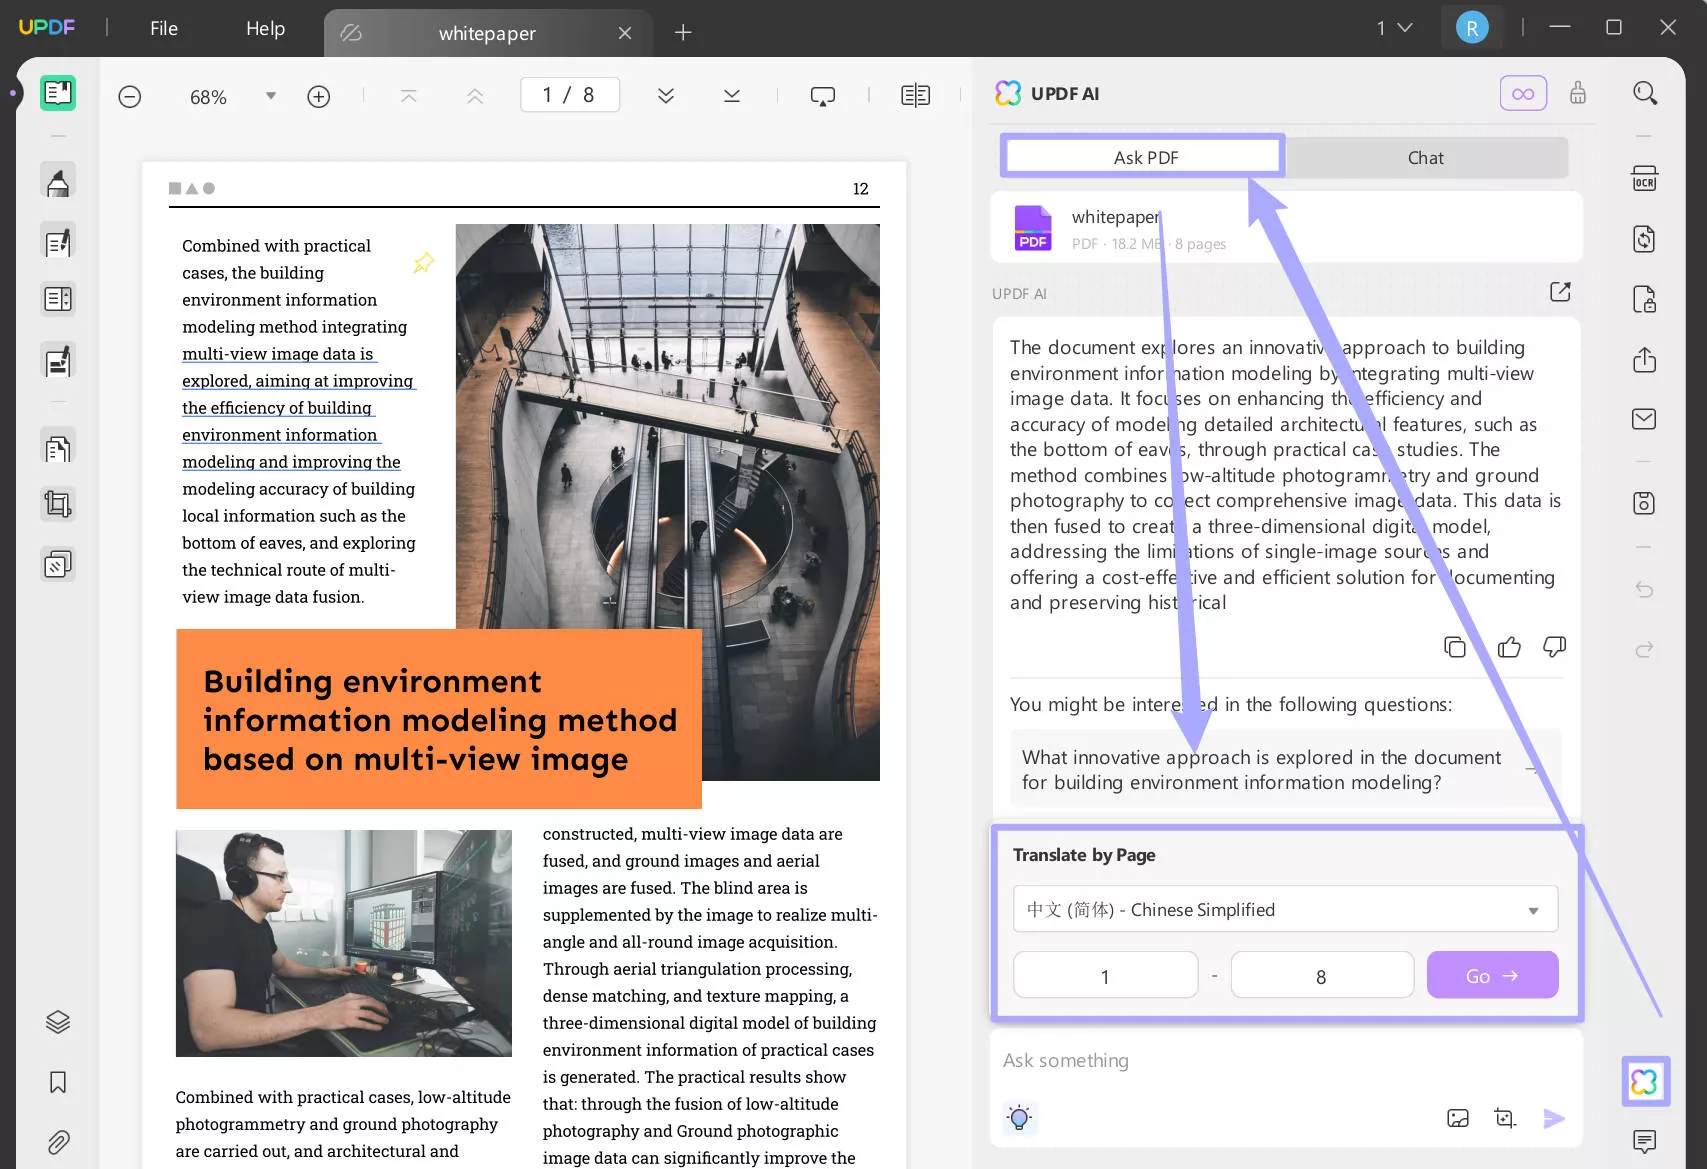Open the prompt lightbulb suggestions

1019,1118
